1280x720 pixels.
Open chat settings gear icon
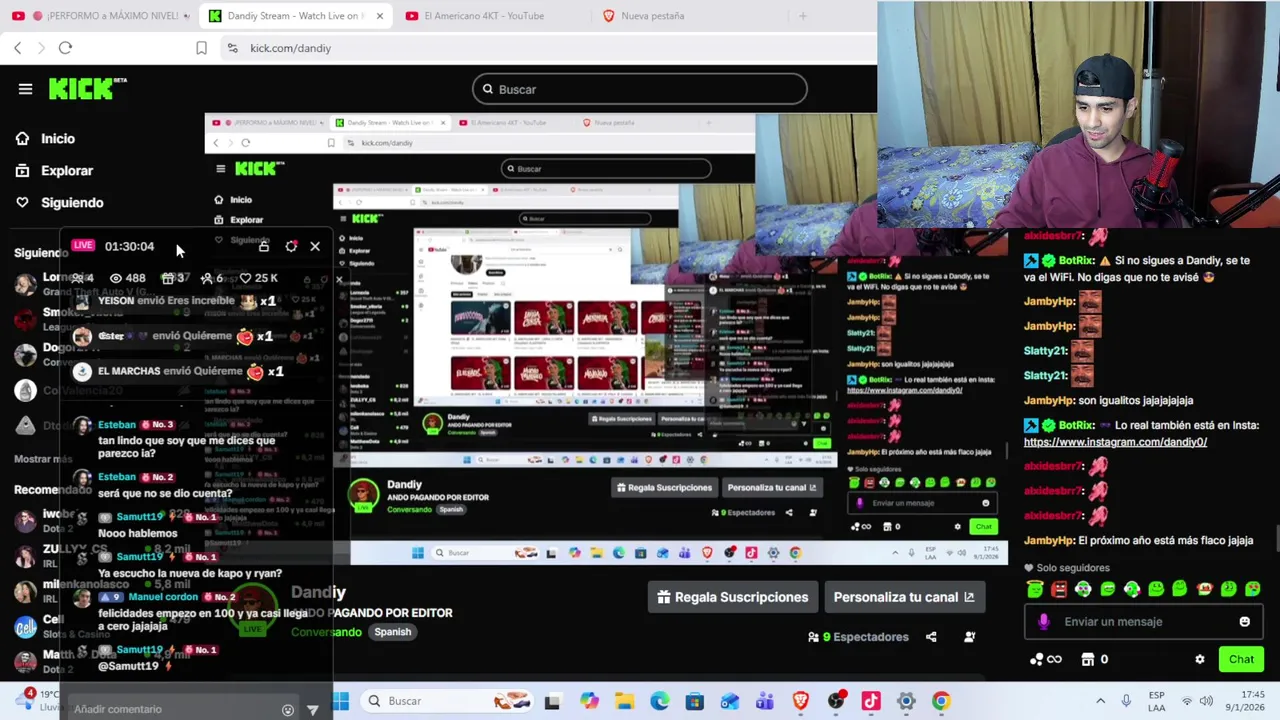[1200, 660]
